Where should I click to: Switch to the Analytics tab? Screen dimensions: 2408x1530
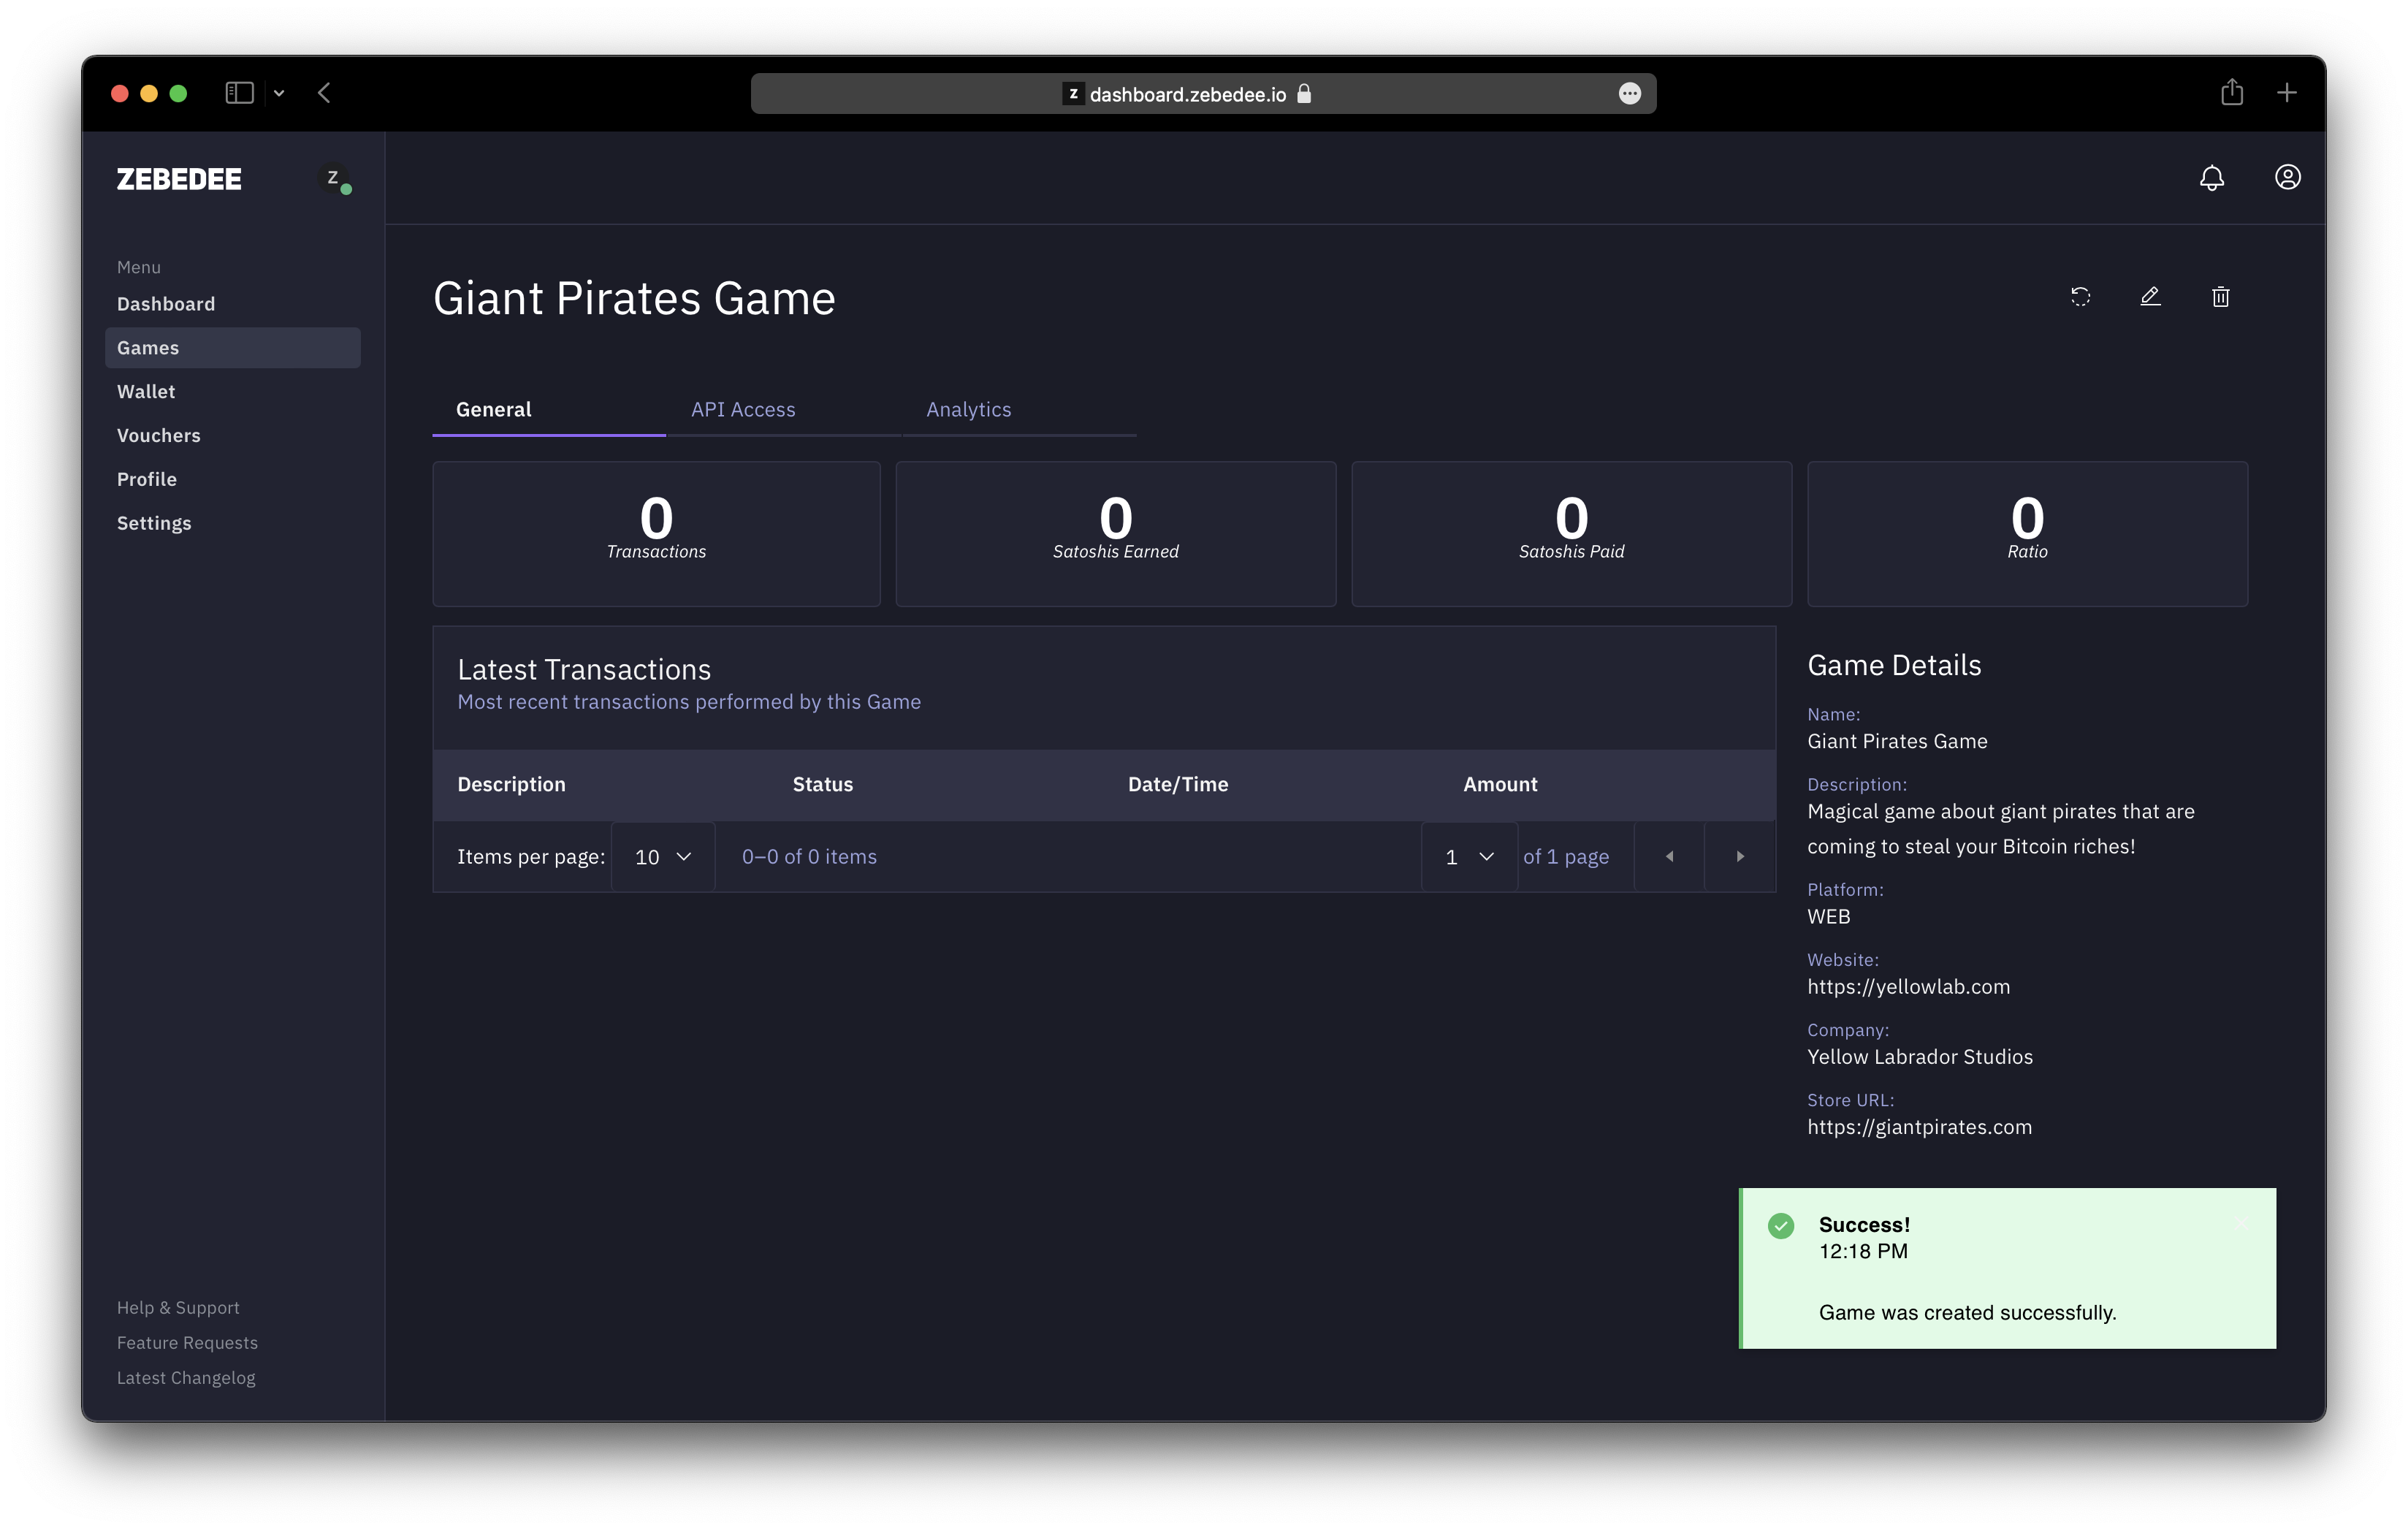tap(1019, 410)
